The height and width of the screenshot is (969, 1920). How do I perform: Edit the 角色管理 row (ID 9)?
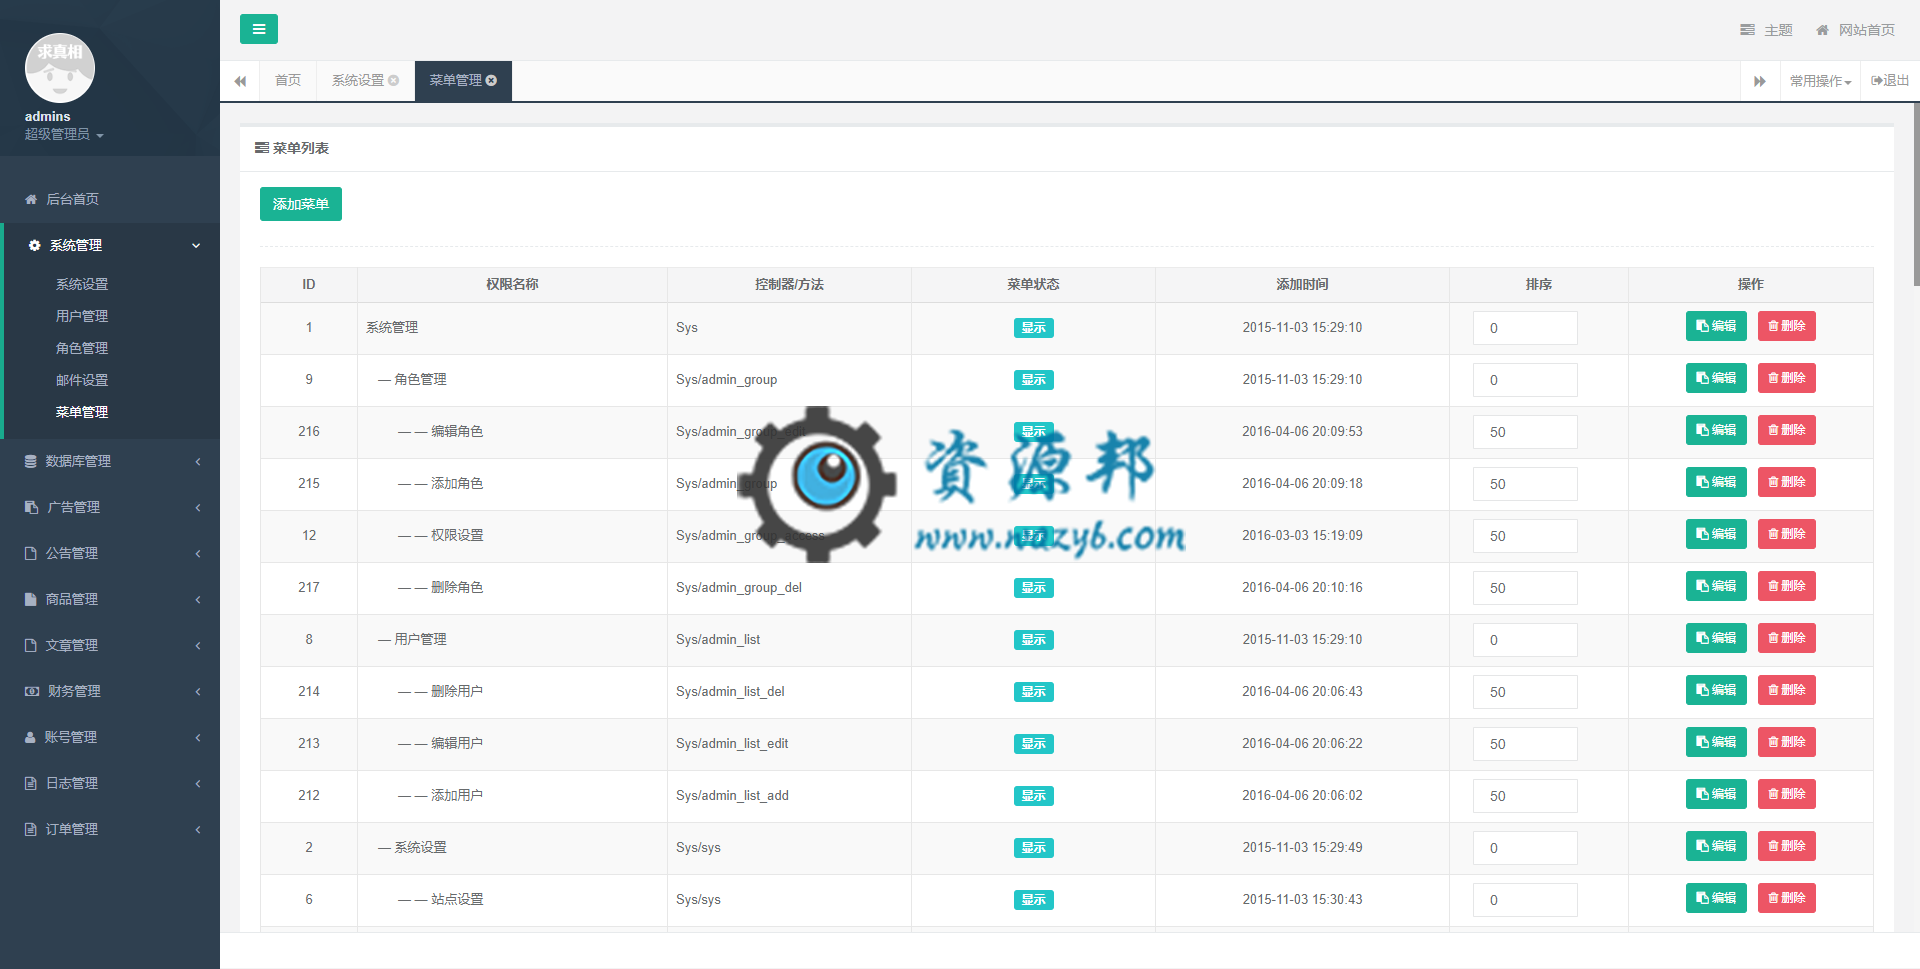click(1716, 378)
